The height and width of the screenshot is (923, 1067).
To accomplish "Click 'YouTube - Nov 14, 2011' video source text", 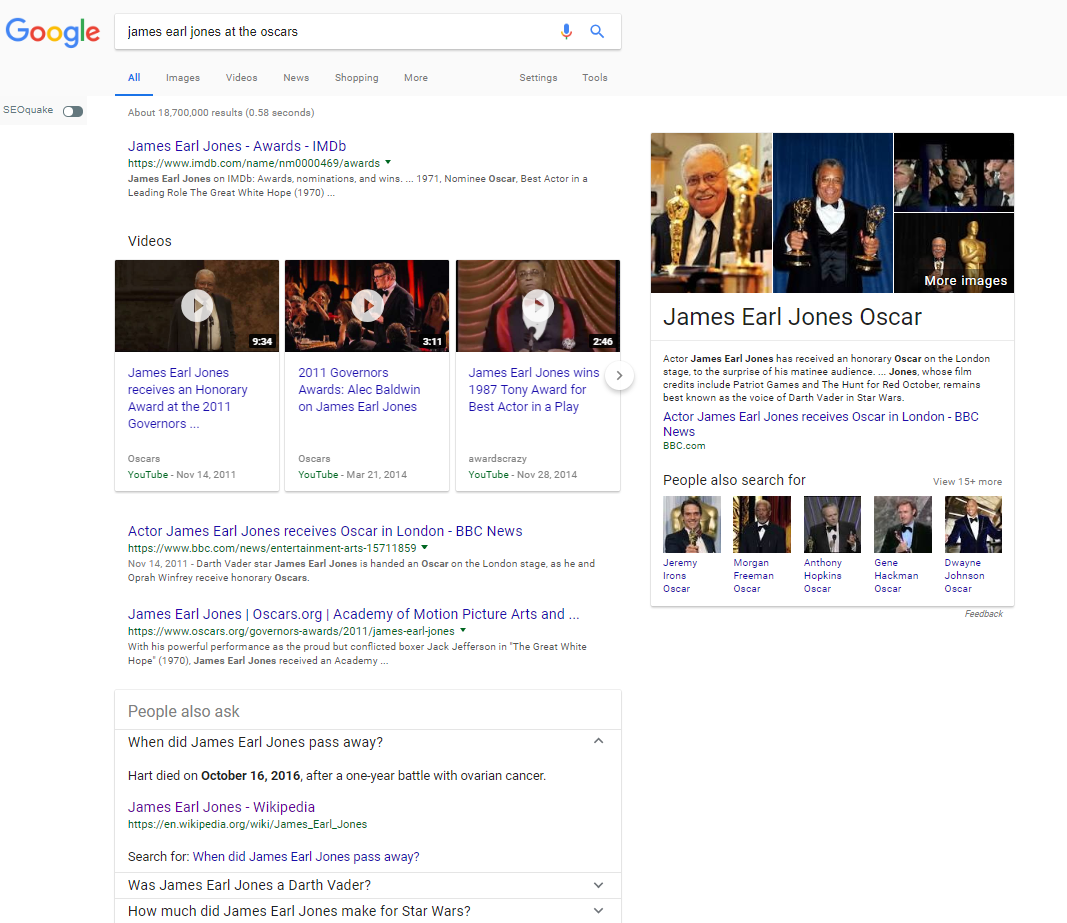I will [182, 474].
